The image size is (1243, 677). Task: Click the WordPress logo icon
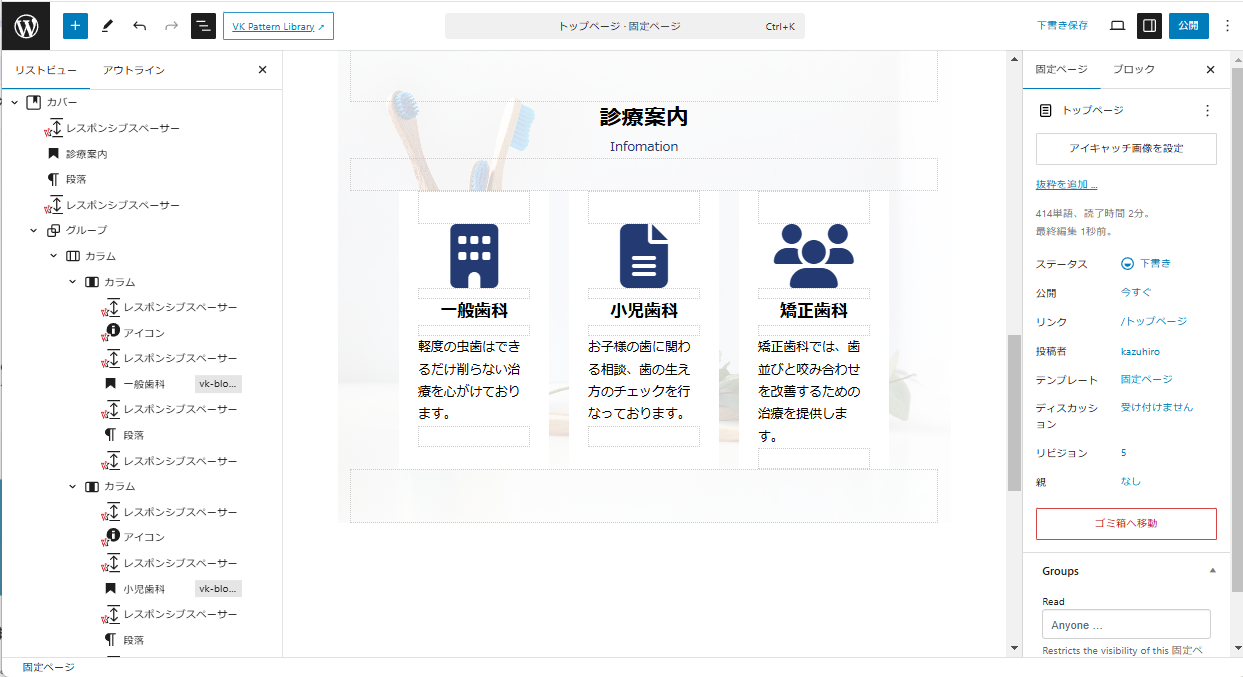click(x=26, y=26)
